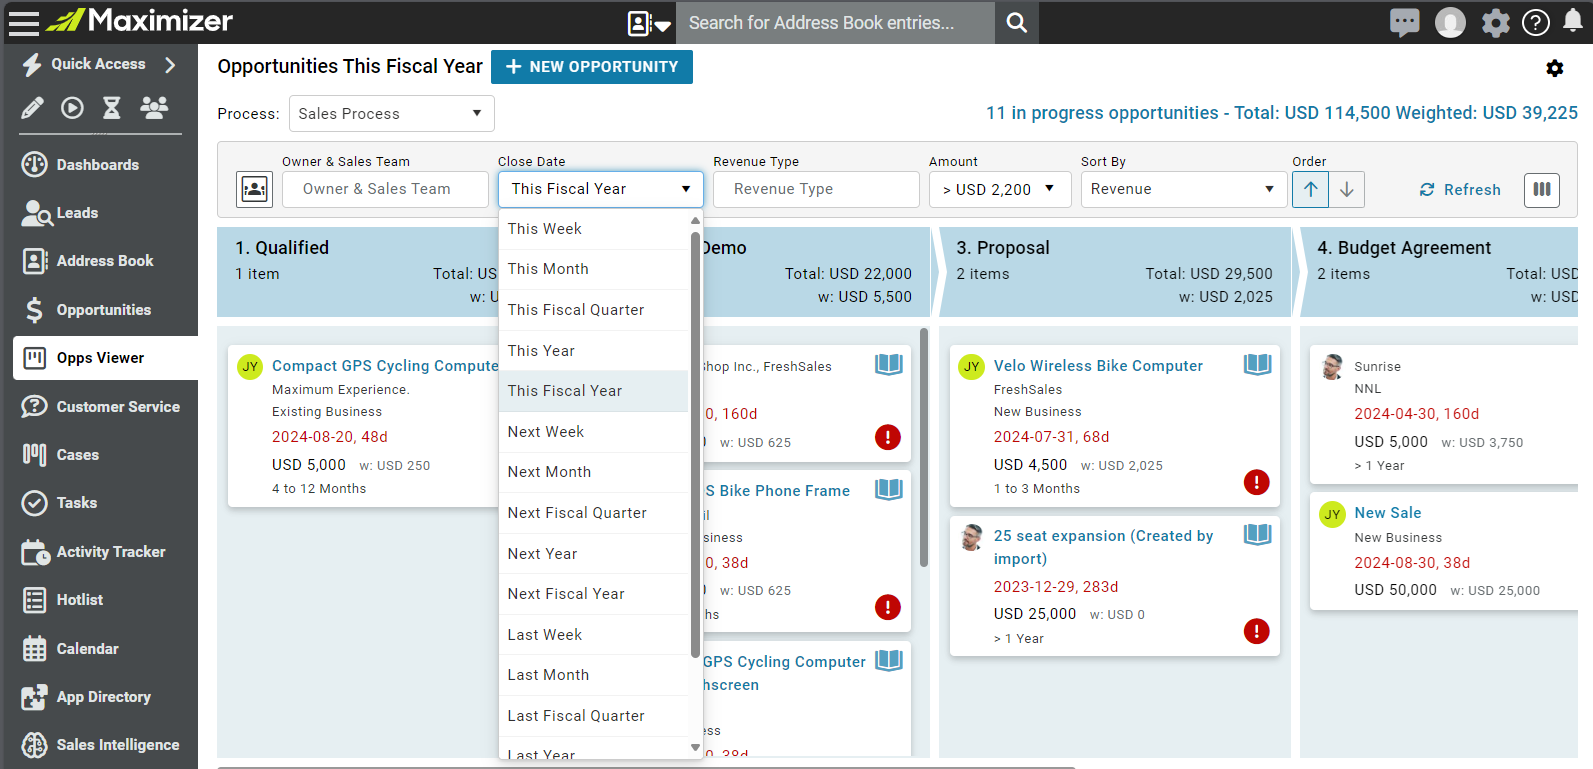The height and width of the screenshot is (769, 1593).
Task: Click the dropdown scroll down arrow
Action: coord(695,747)
